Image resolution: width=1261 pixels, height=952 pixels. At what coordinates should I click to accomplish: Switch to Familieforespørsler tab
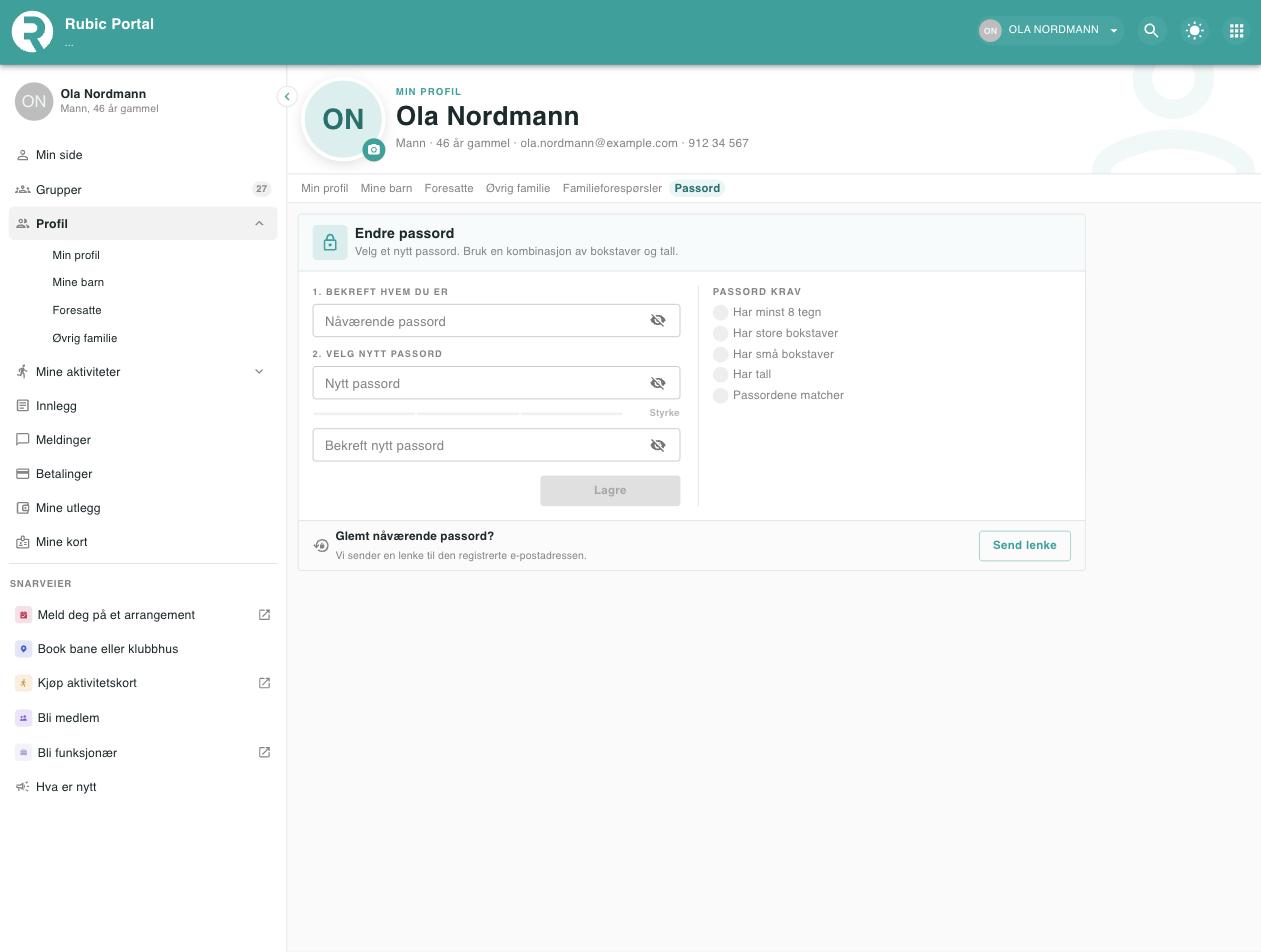pyautogui.click(x=612, y=188)
